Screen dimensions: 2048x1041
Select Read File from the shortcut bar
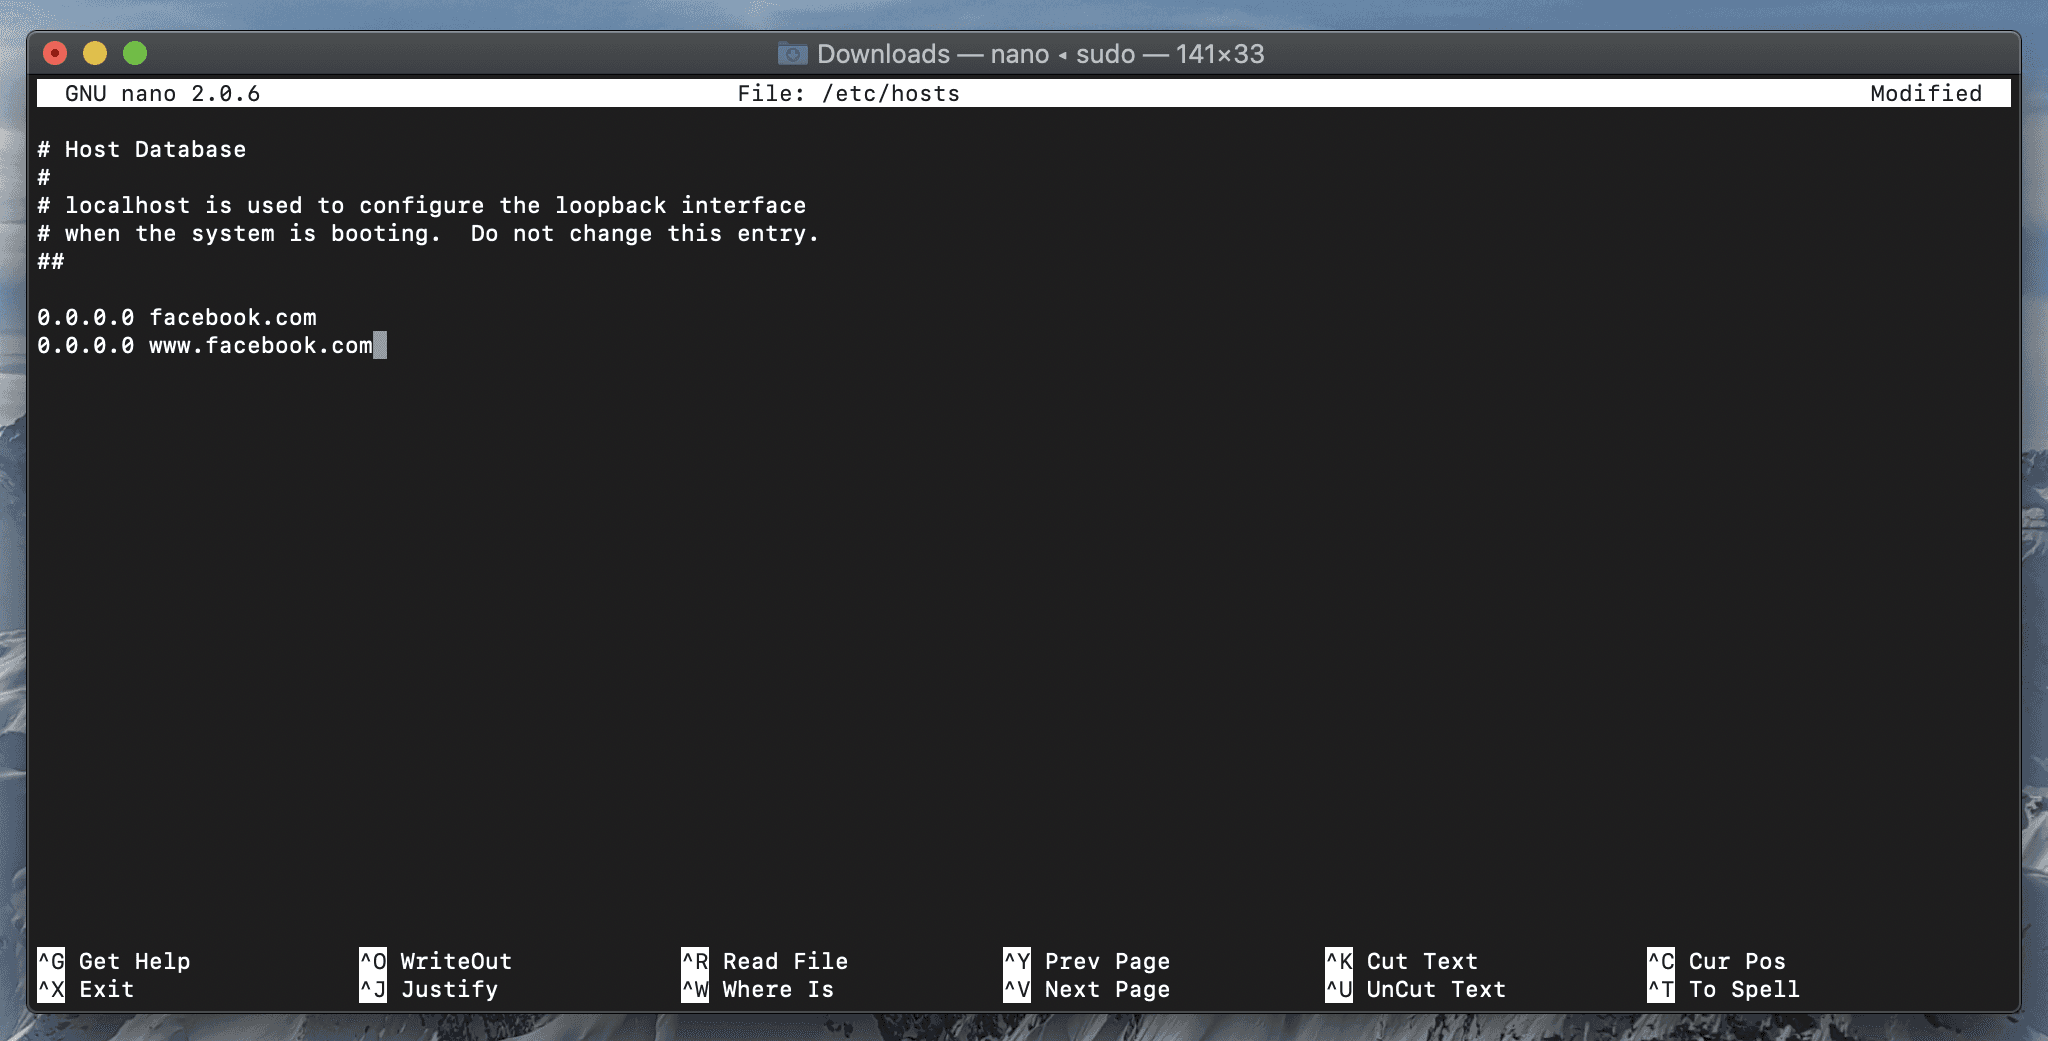[x=775, y=961]
